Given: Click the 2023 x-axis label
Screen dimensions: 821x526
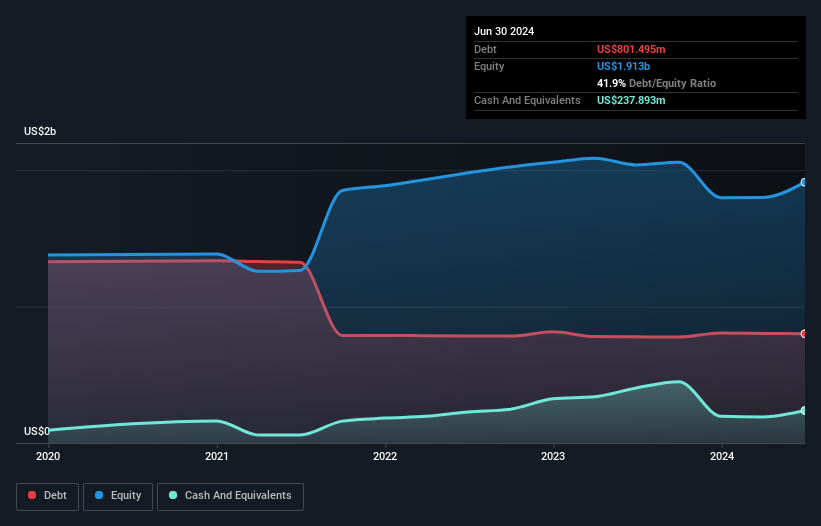Looking at the screenshot, I should click(x=553, y=456).
